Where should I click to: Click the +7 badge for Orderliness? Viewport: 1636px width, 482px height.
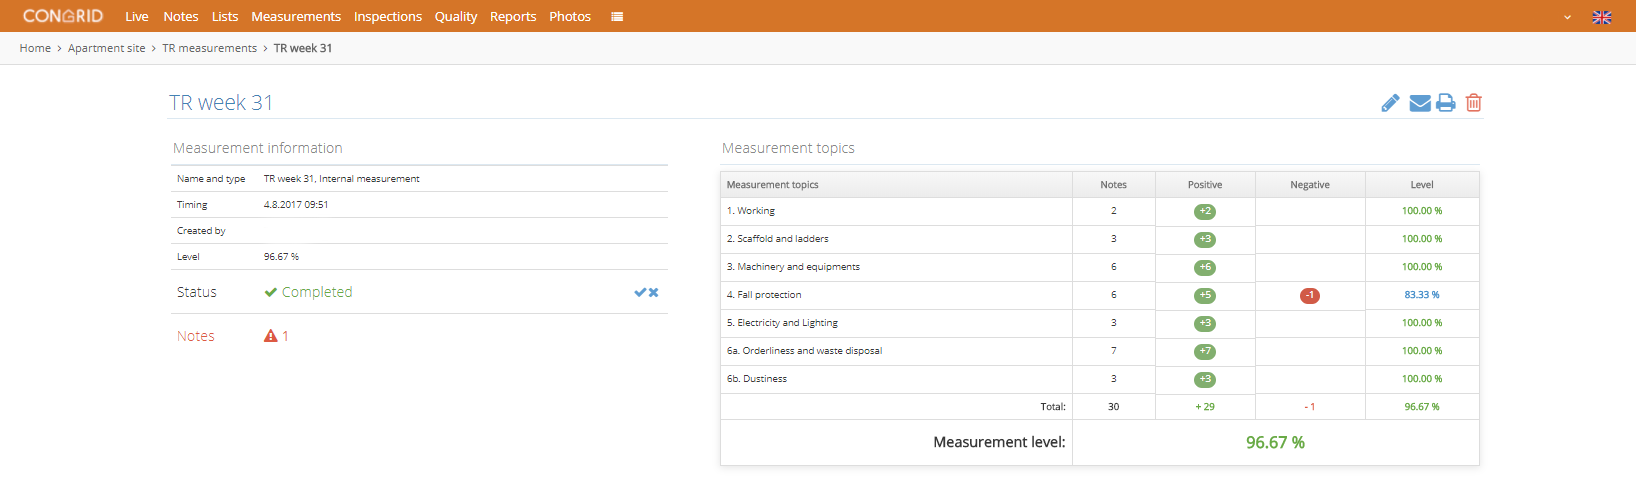click(x=1205, y=351)
